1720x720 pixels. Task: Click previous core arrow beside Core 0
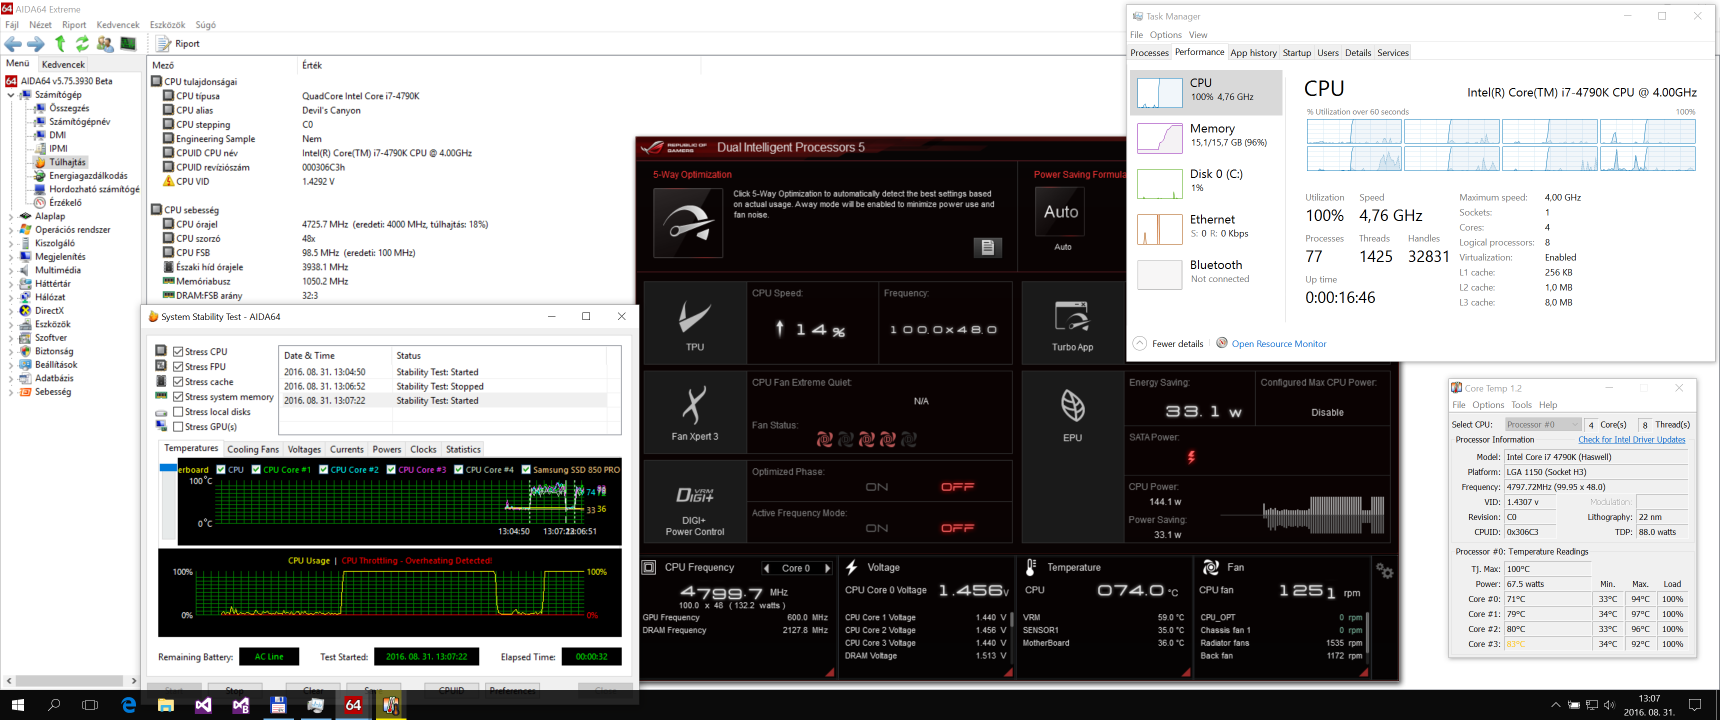(767, 568)
